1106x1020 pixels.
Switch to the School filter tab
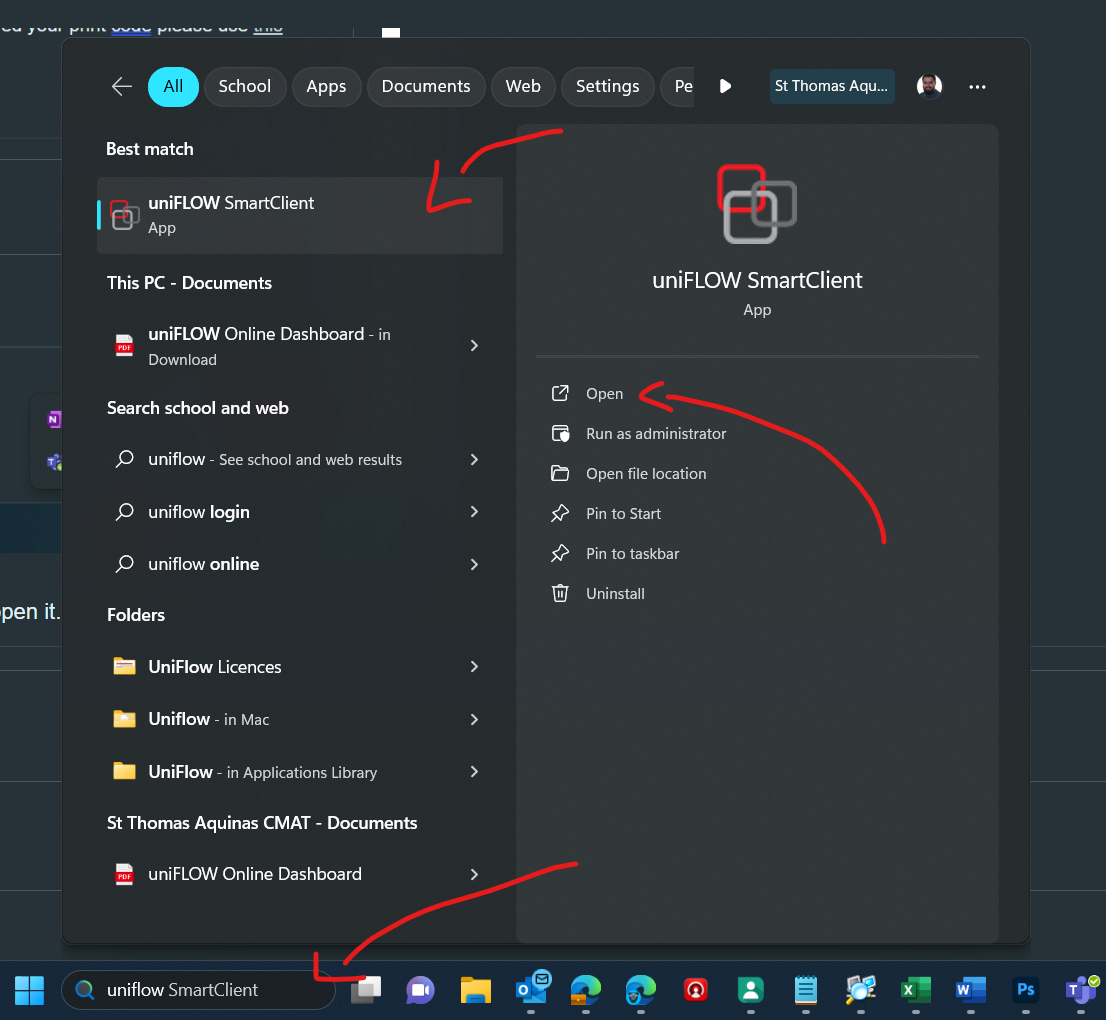click(x=245, y=86)
